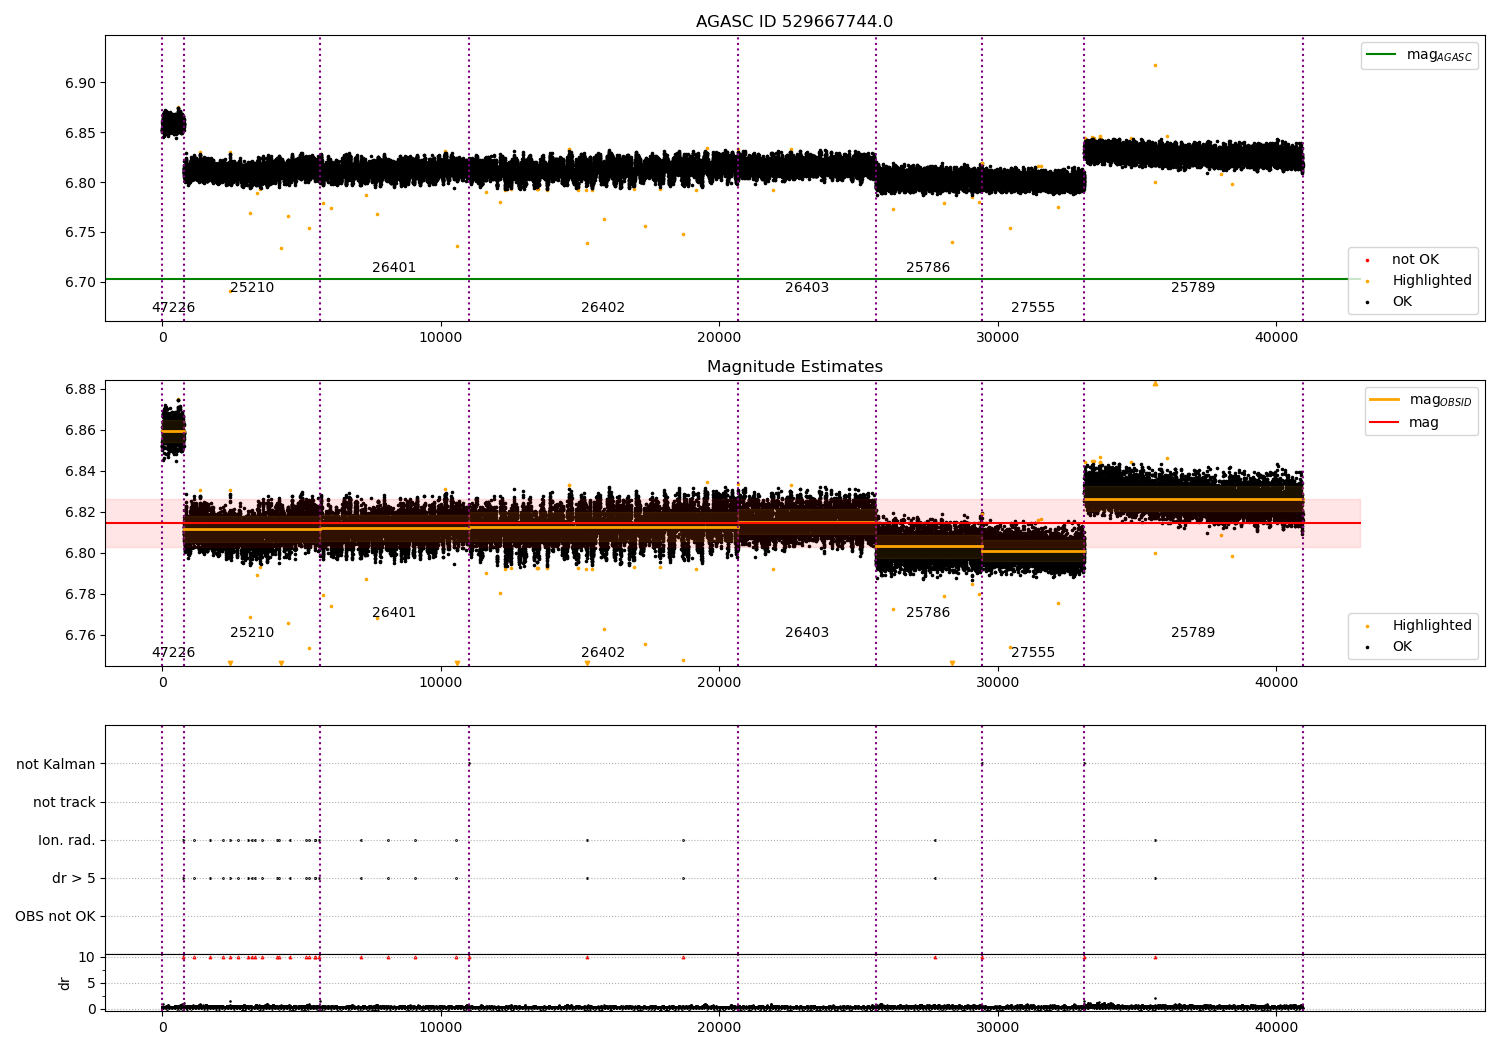1500x1050 pixels.
Task: Click the "Magnitude Estimates" plot title
Action: pos(794,367)
